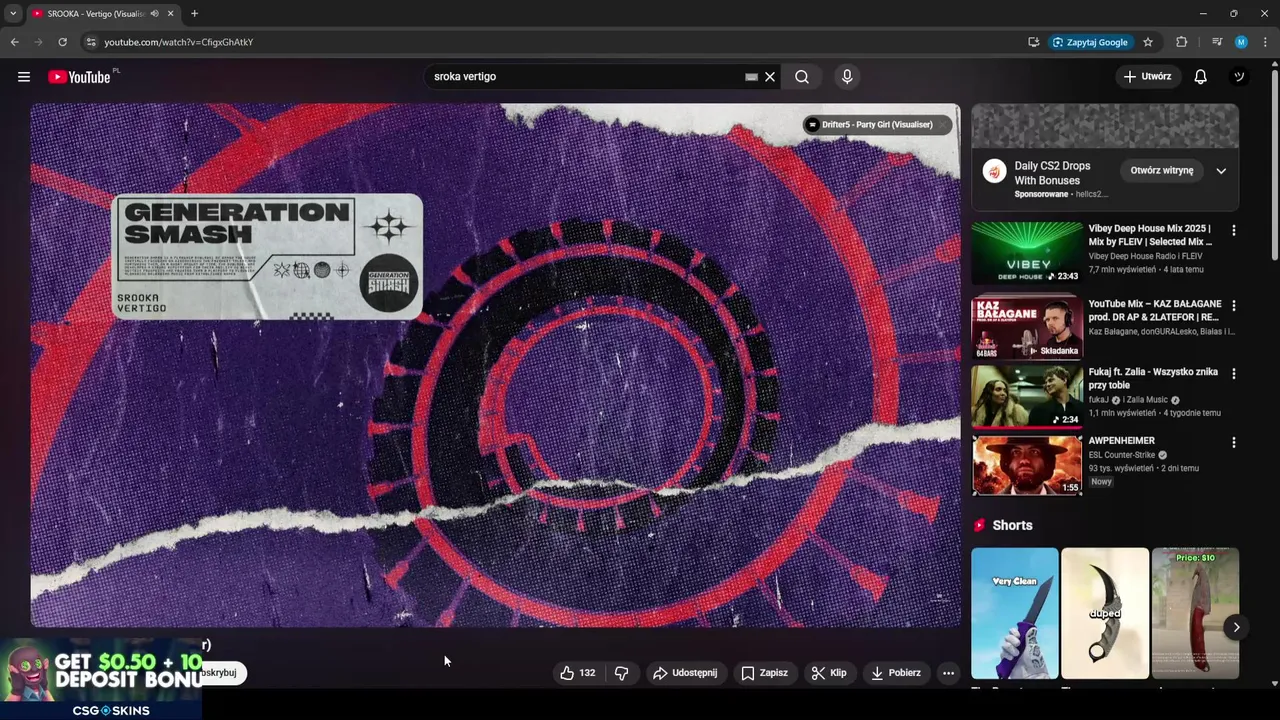Viewport: 1280px width, 720px height.
Task: Dislike the video with thumbs down
Action: pos(621,673)
